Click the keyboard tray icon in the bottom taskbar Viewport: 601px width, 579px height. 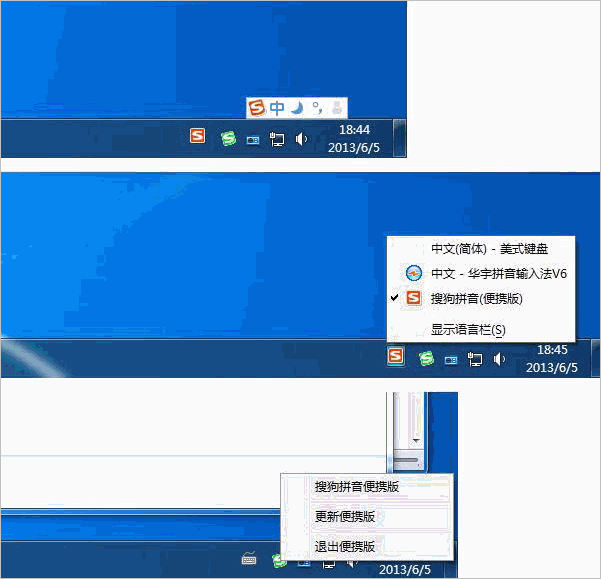249,559
